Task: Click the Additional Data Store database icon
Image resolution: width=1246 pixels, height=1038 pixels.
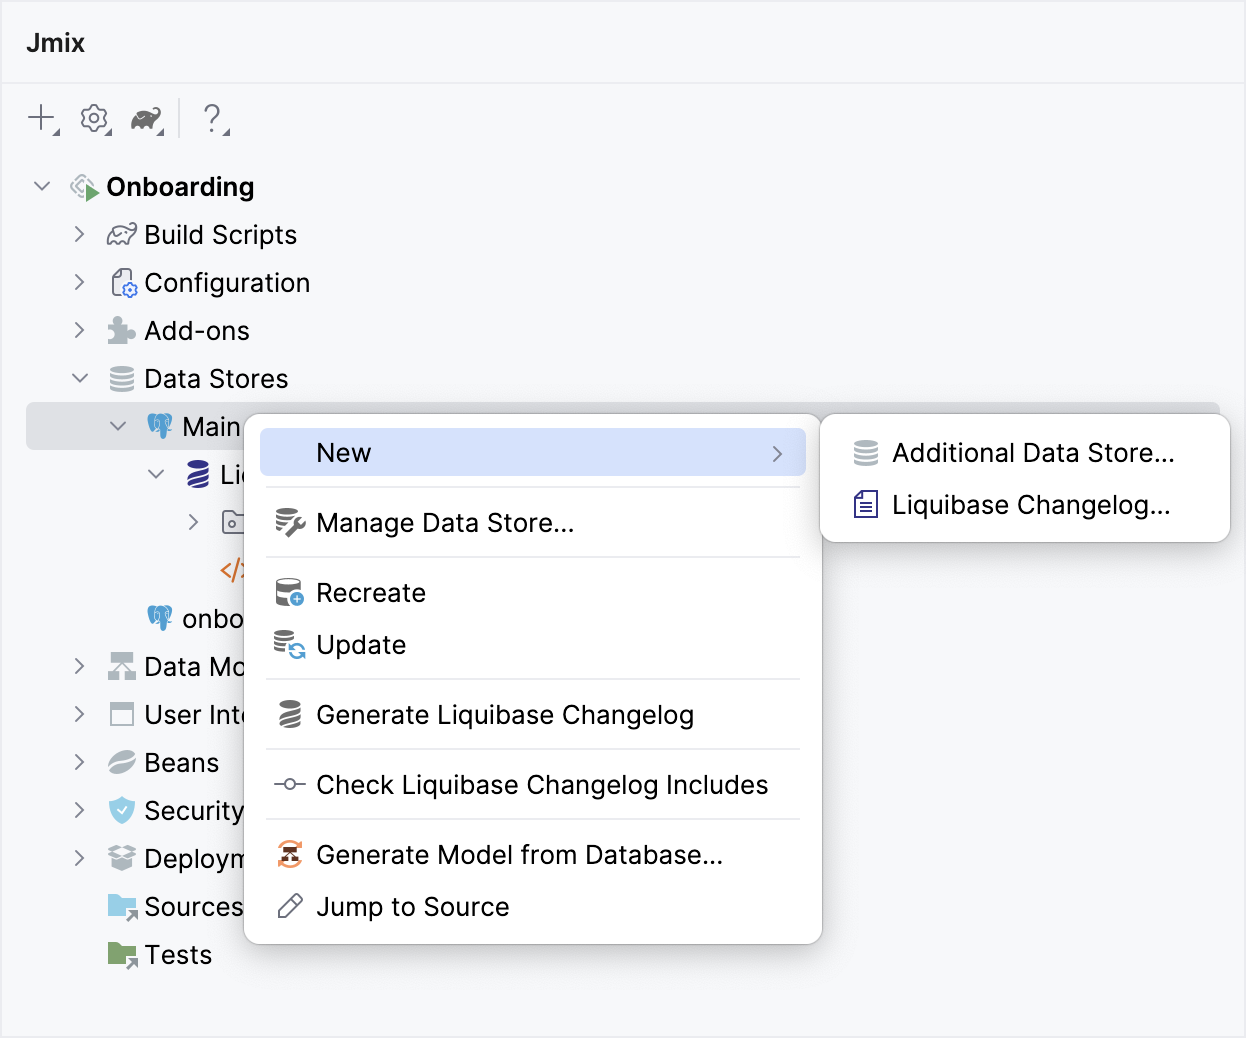Action: [866, 453]
